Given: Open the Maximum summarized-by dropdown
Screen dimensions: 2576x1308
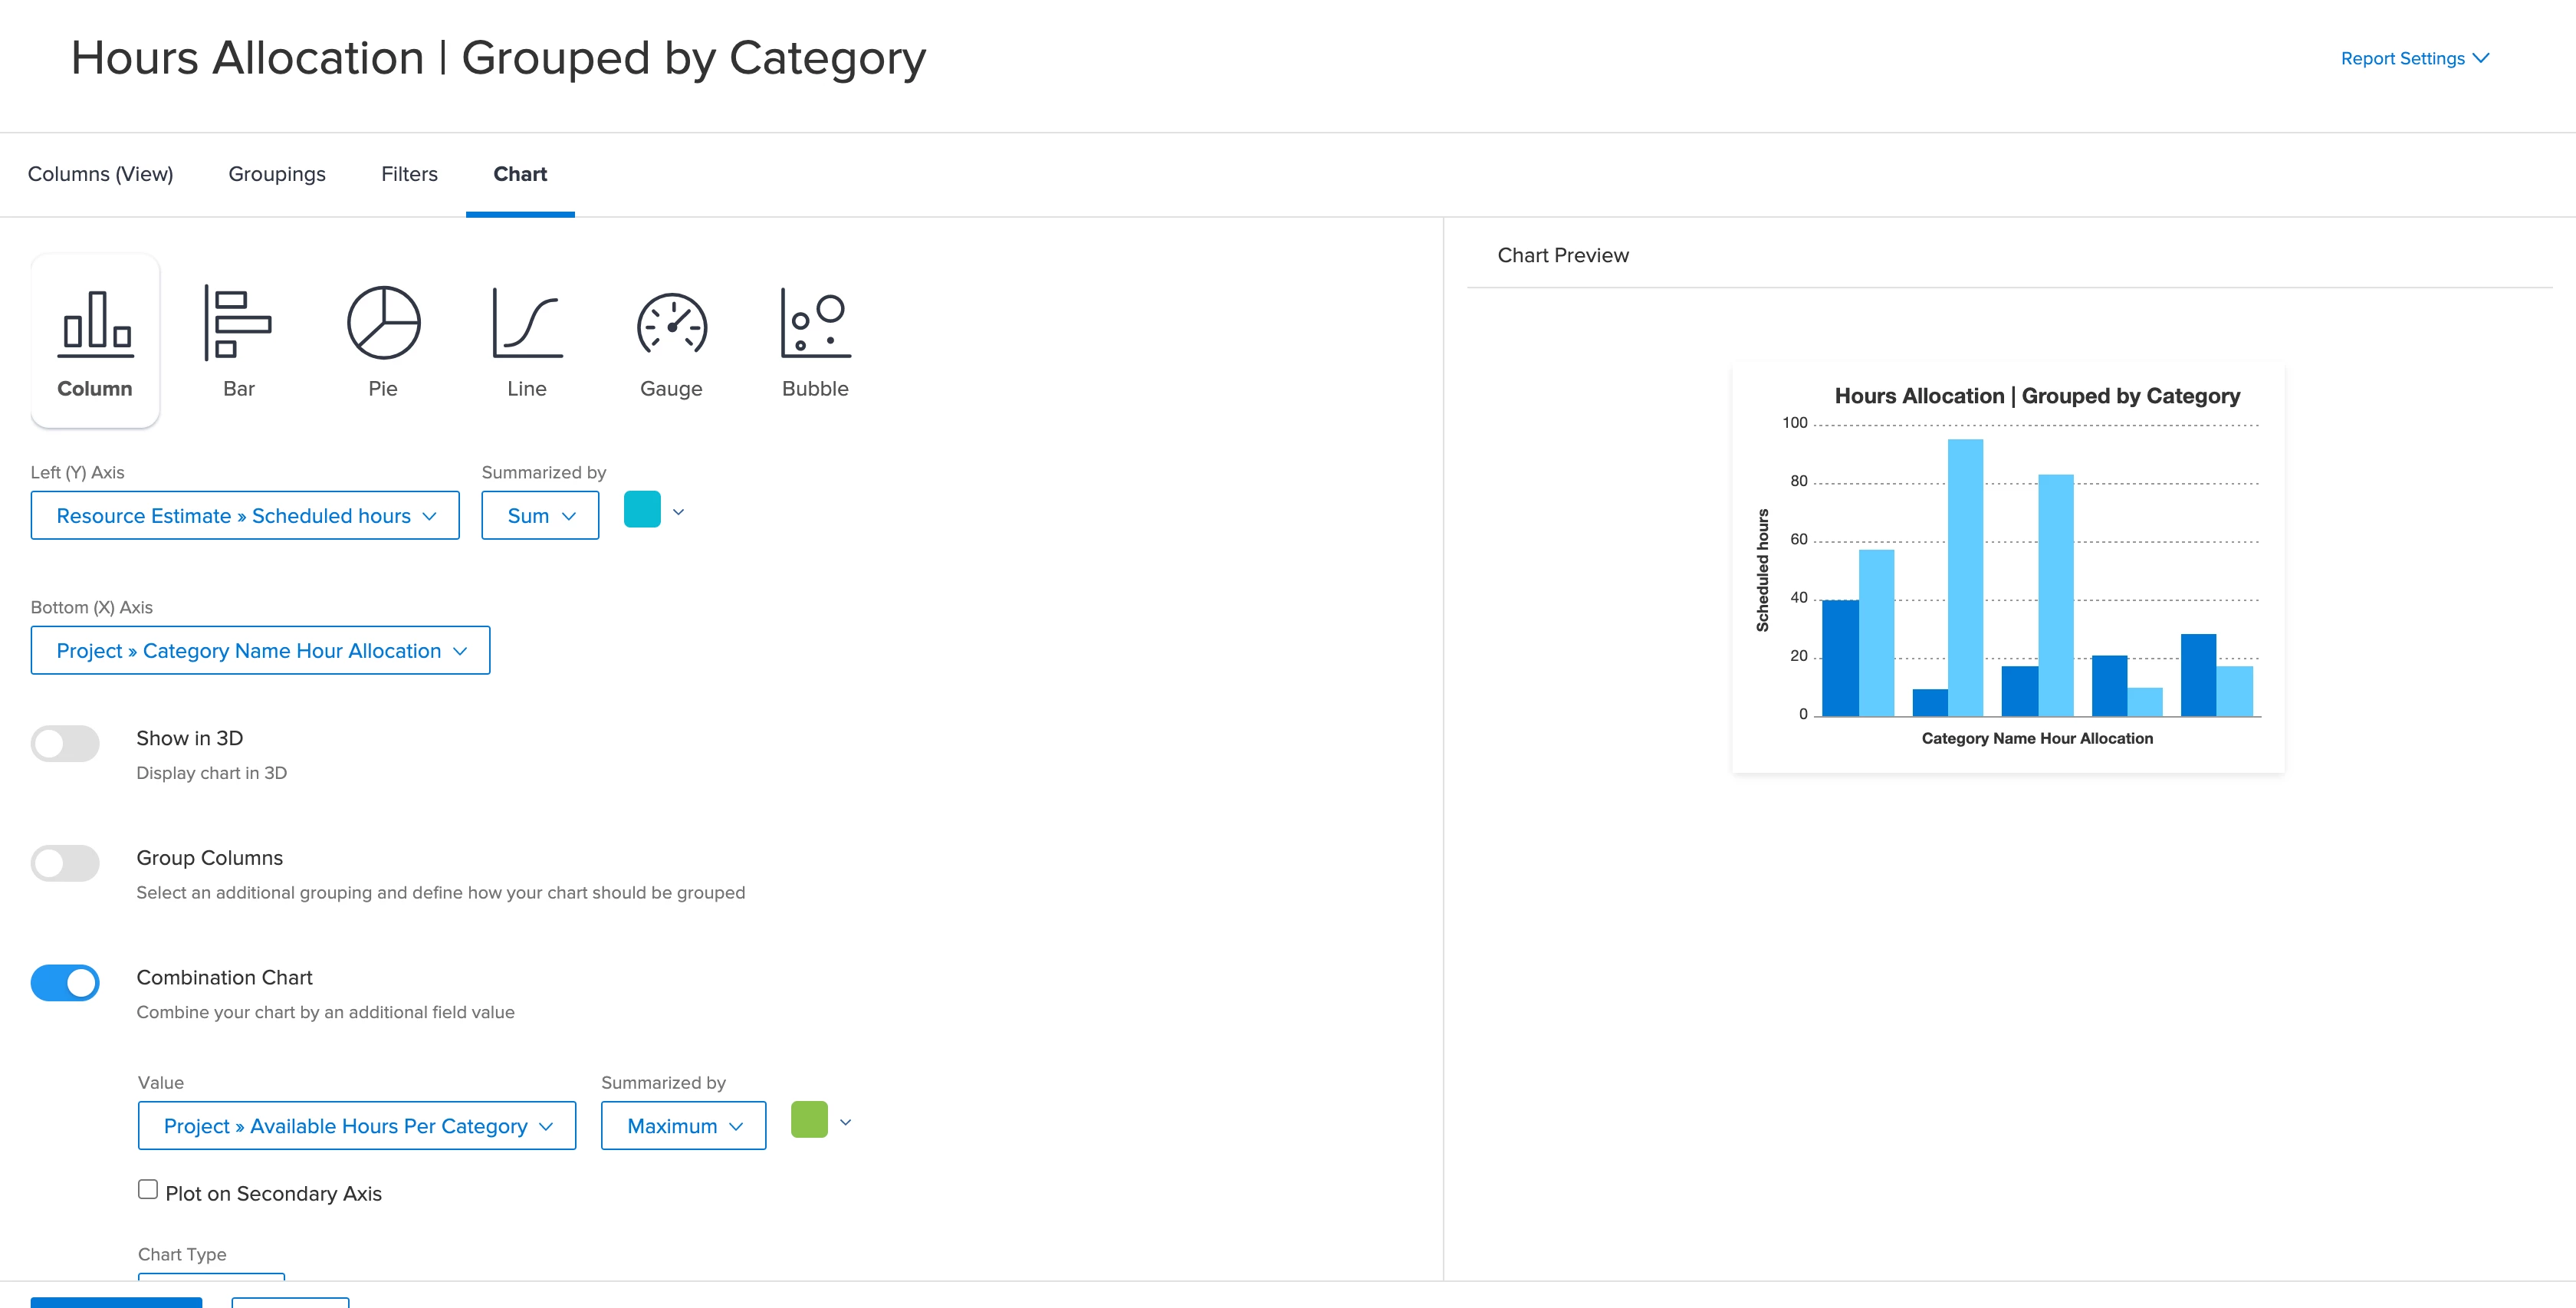Looking at the screenshot, I should pos(683,1126).
